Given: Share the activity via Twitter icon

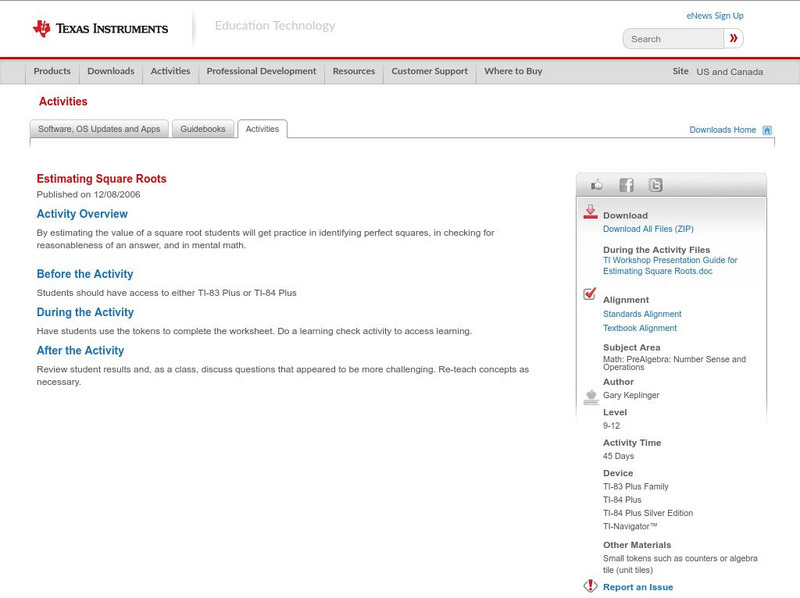Looking at the screenshot, I should (655, 185).
